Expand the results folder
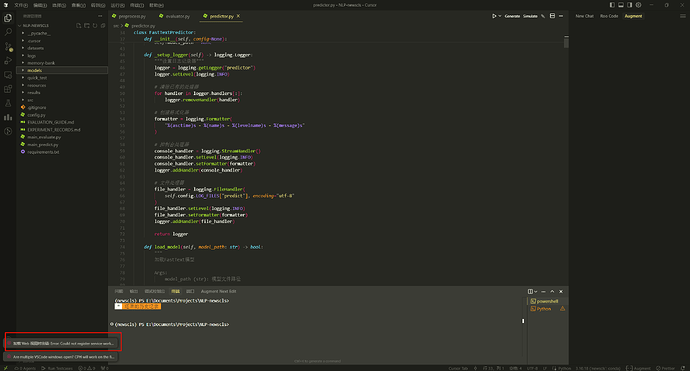Viewport: 690px width, 371px height. pos(62,92)
